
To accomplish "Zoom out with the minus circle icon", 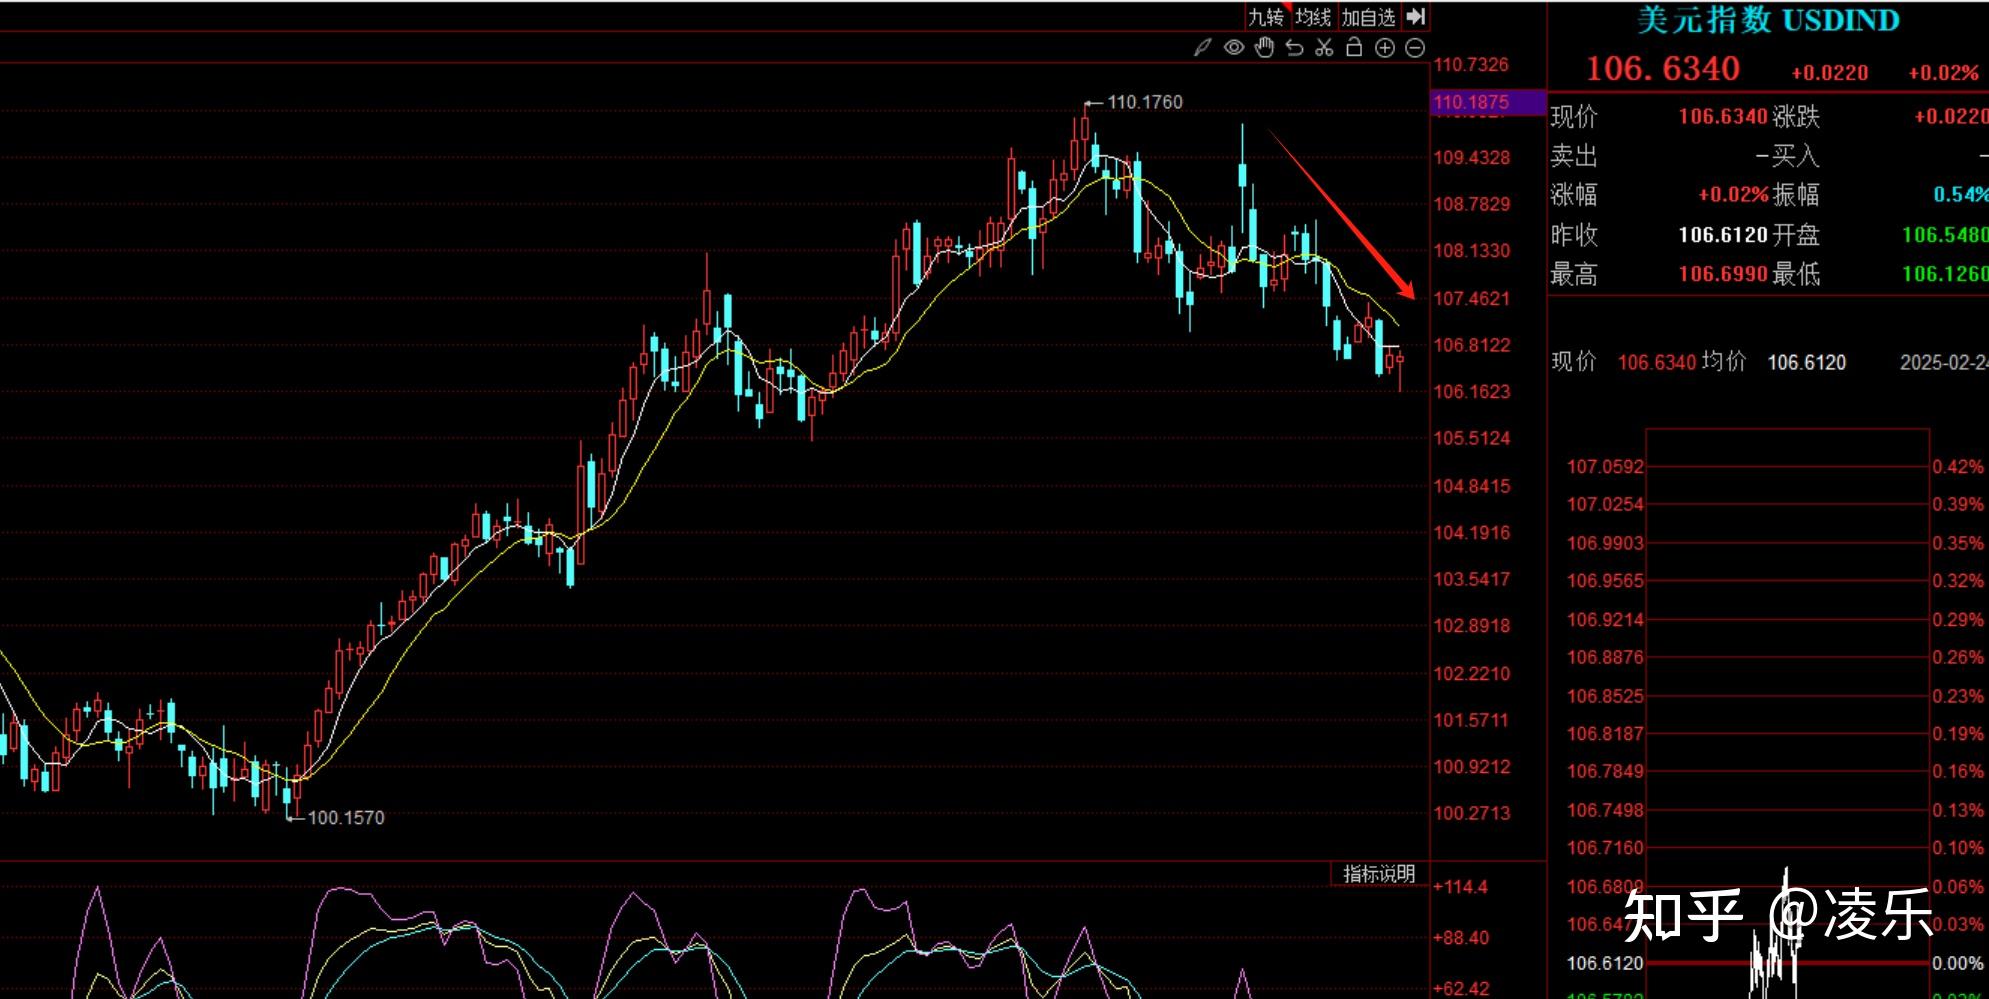I will coord(1415,48).
